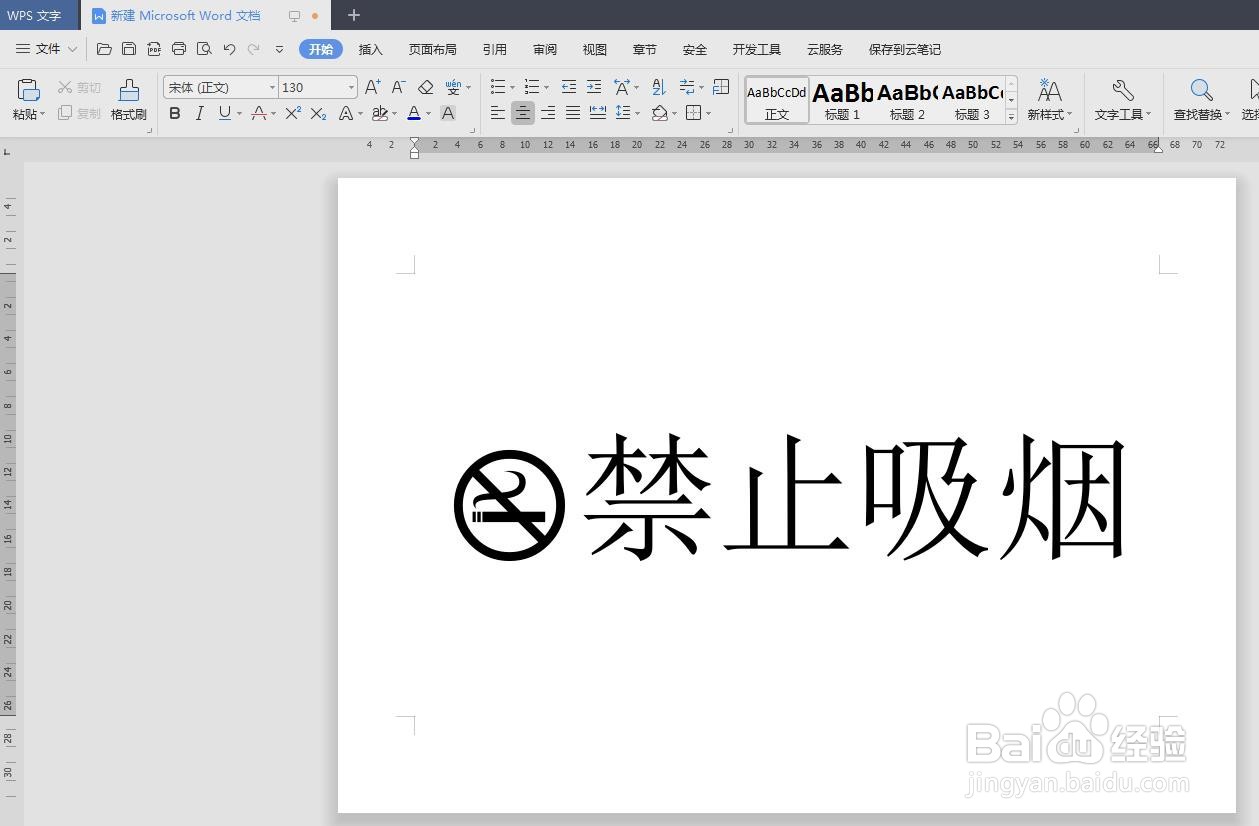1259x826 pixels.
Task: Undo the last action
Action: pyautogui.click(x=229, y=49)
